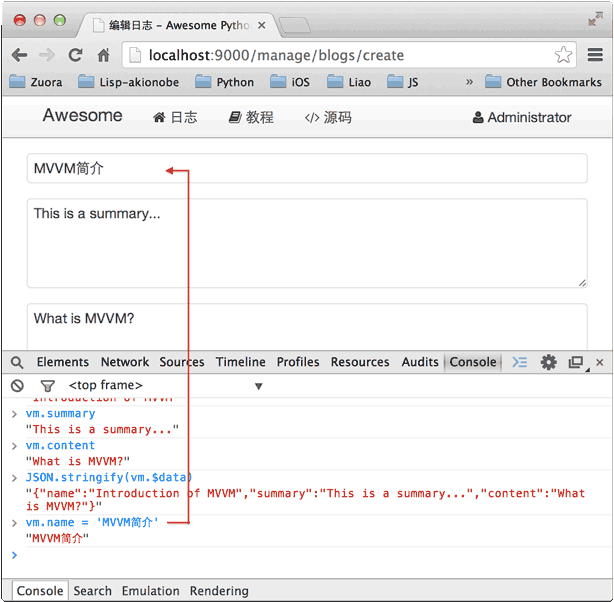Open the 教程 navigation link
Viewport: 614px width, 602px height.
[251, 117]
